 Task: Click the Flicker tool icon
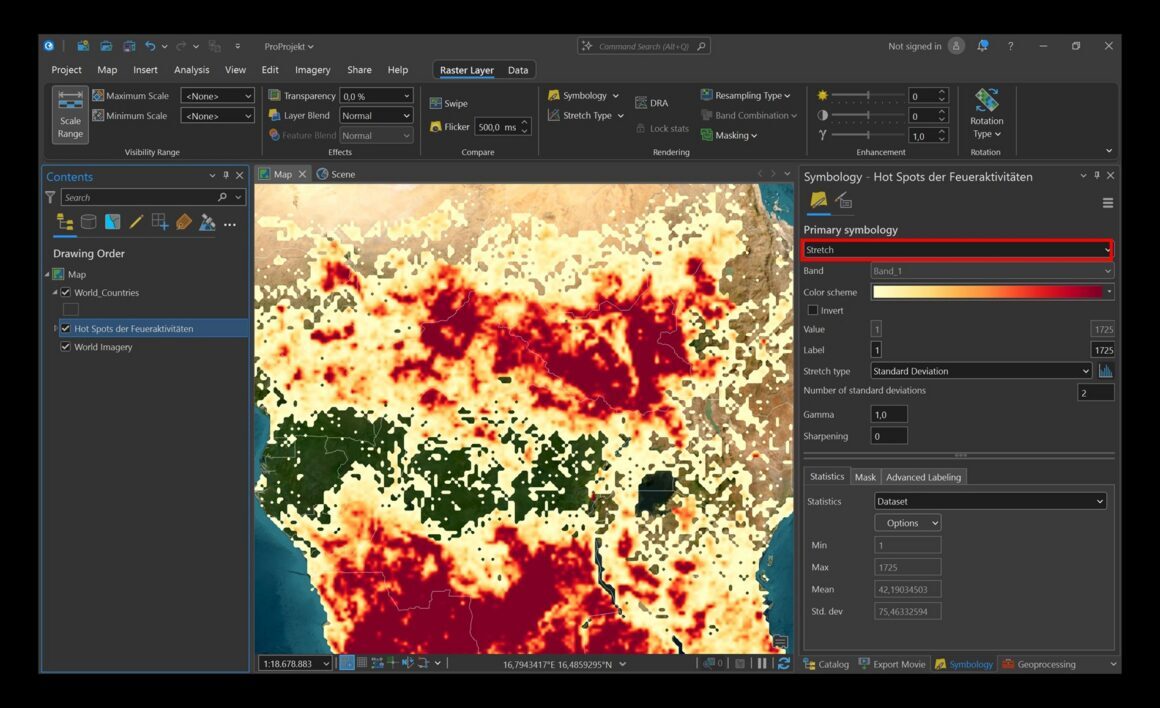click(x=436, y=127)
